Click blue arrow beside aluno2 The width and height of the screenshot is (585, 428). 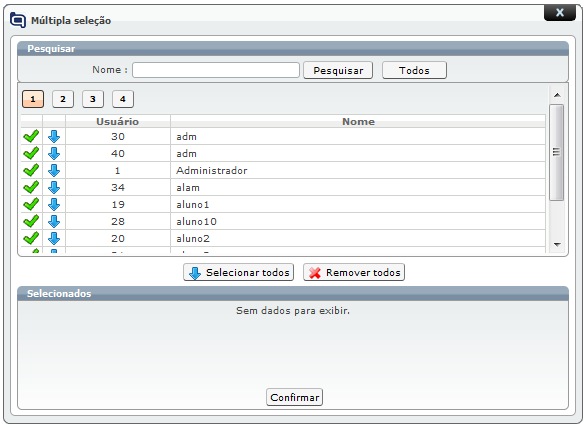pos(54,238)
